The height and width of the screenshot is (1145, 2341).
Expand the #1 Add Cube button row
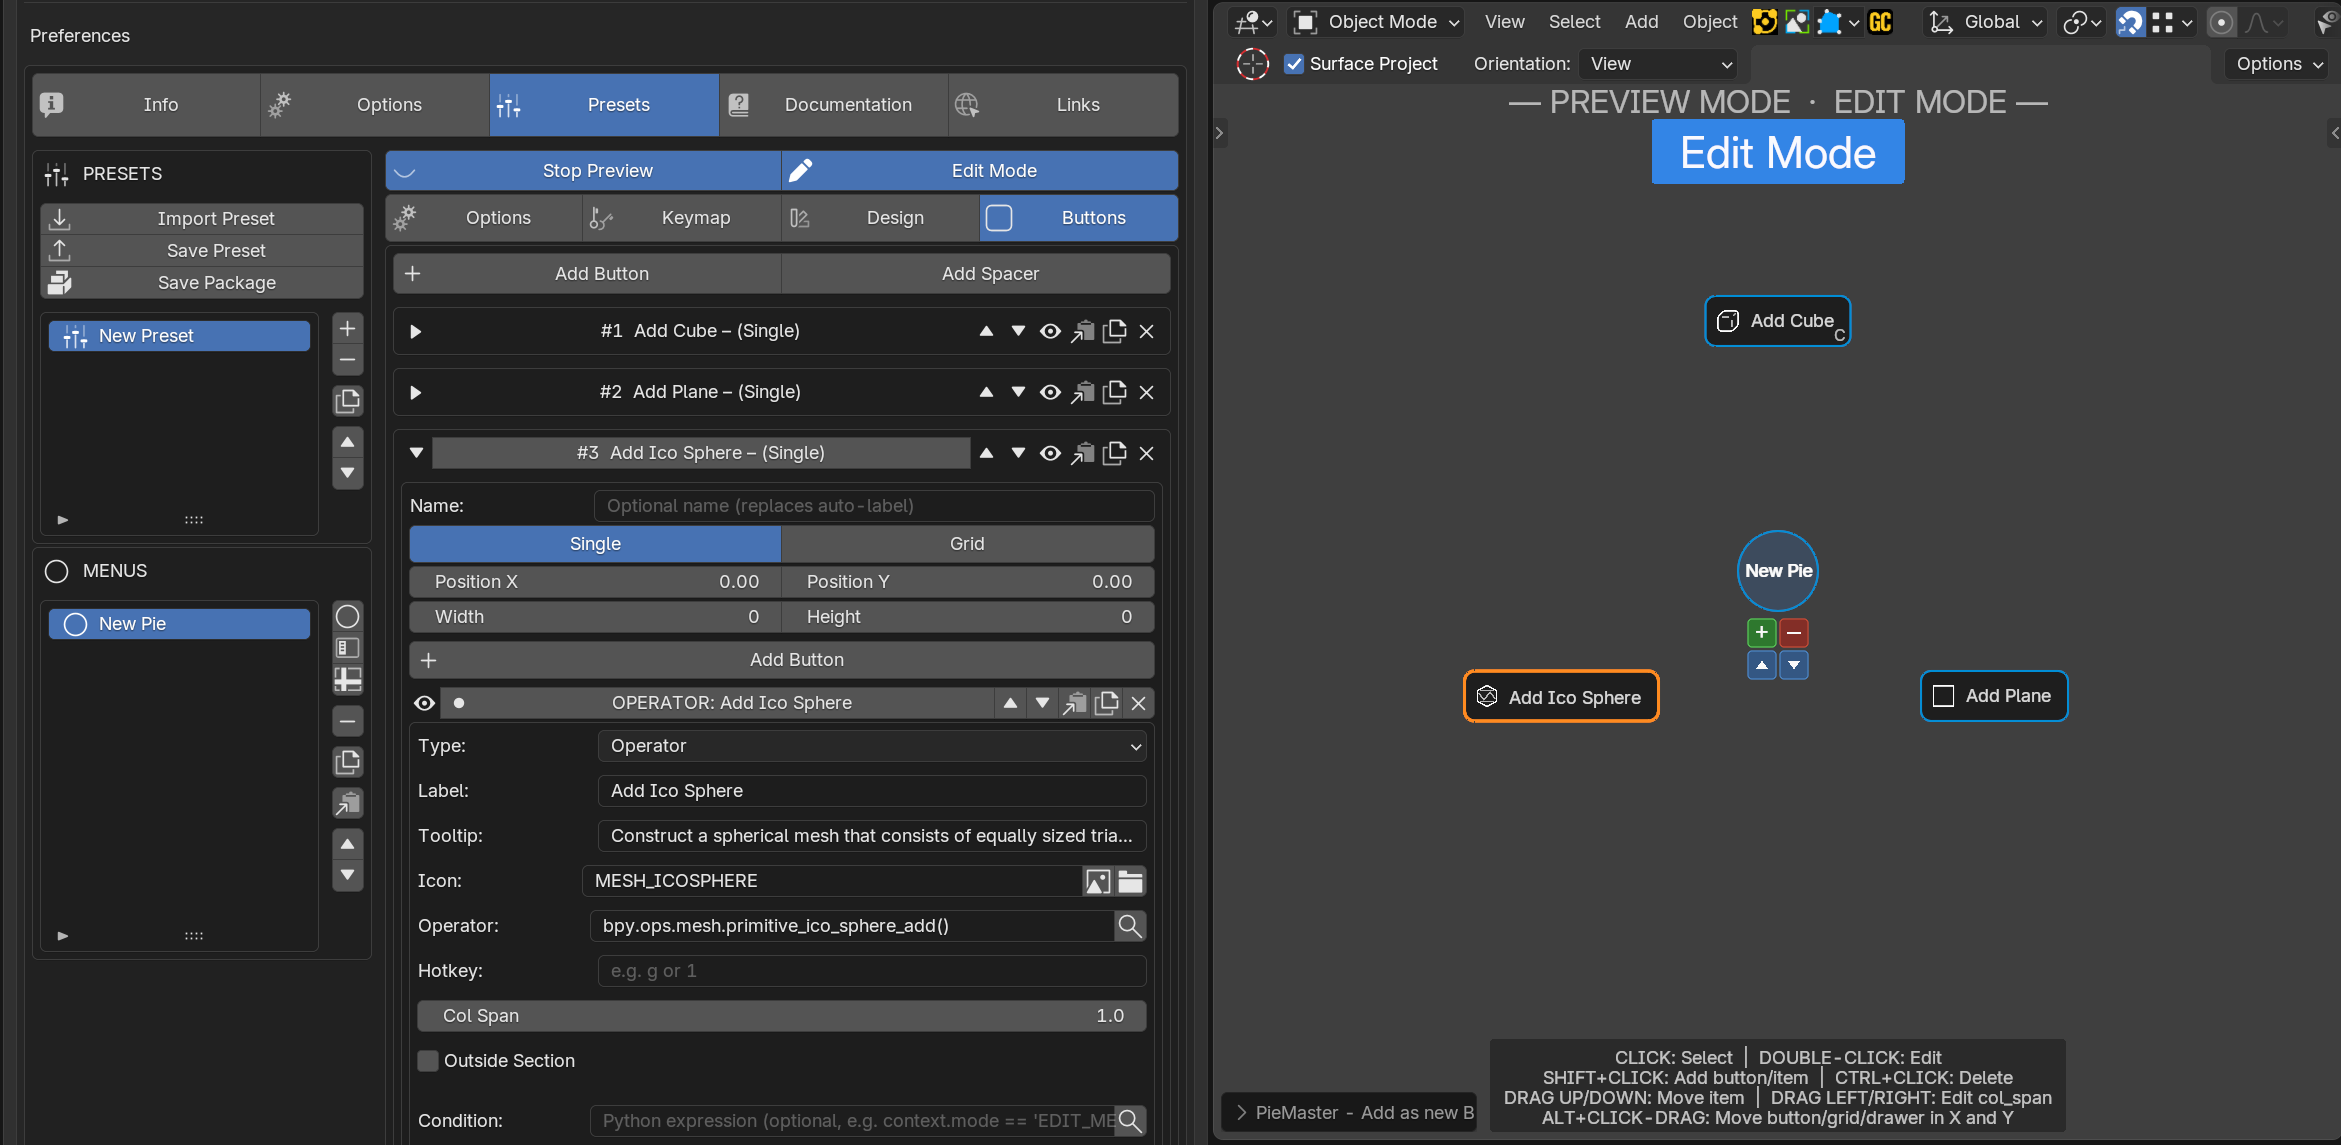(x=416, y=332)
